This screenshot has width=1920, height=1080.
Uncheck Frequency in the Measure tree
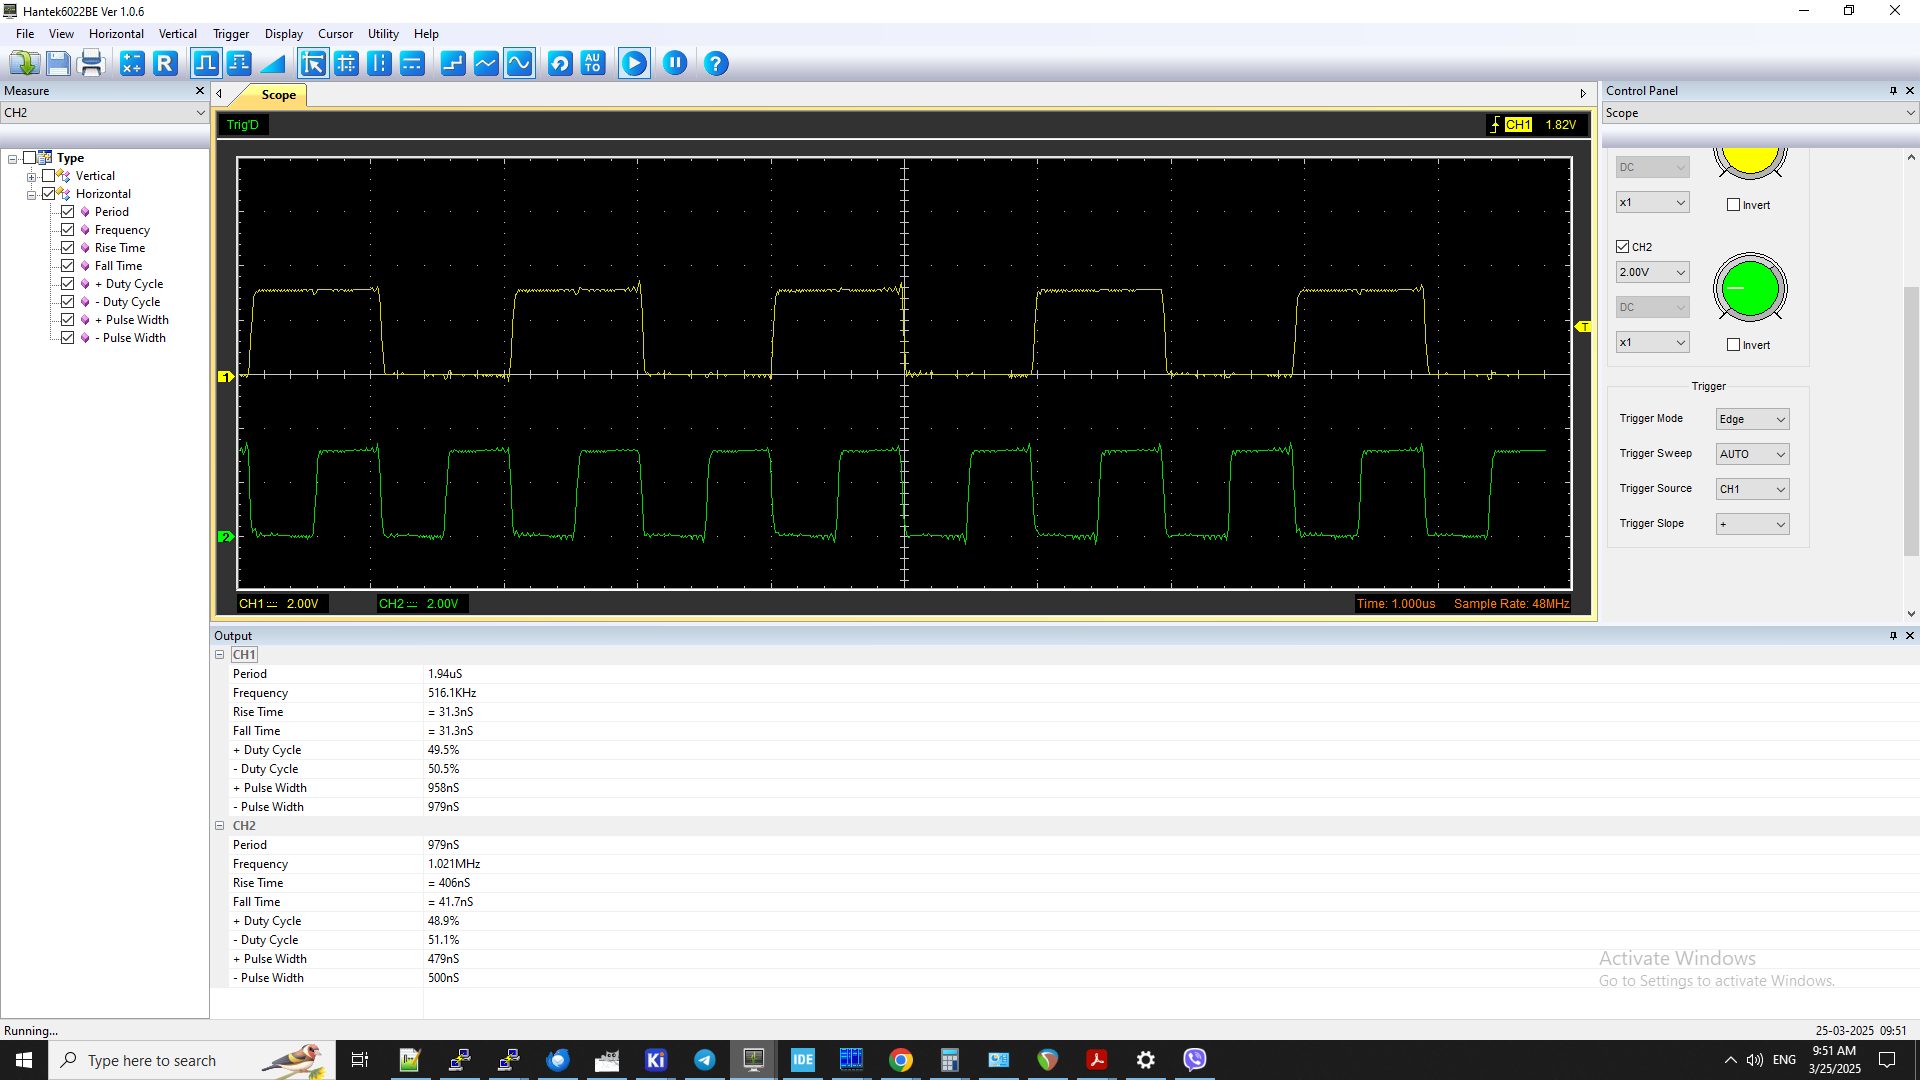point(68,229)
